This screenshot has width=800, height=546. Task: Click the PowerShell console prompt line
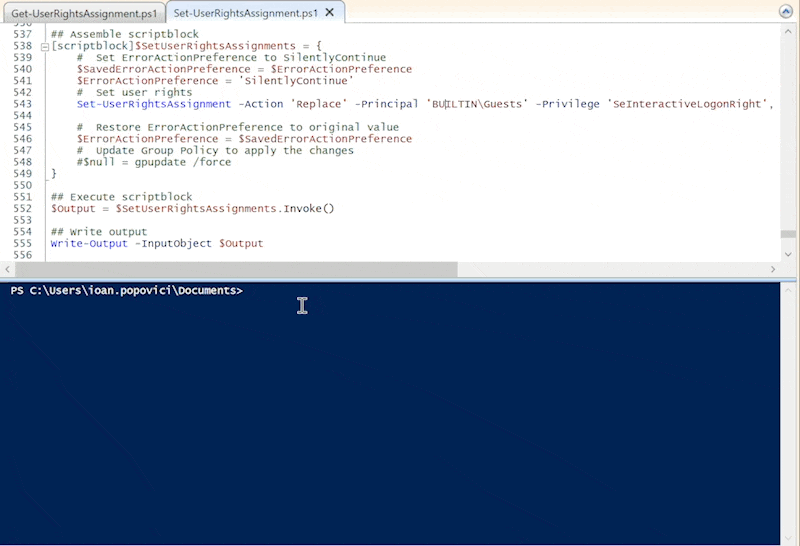pos(127,290)
